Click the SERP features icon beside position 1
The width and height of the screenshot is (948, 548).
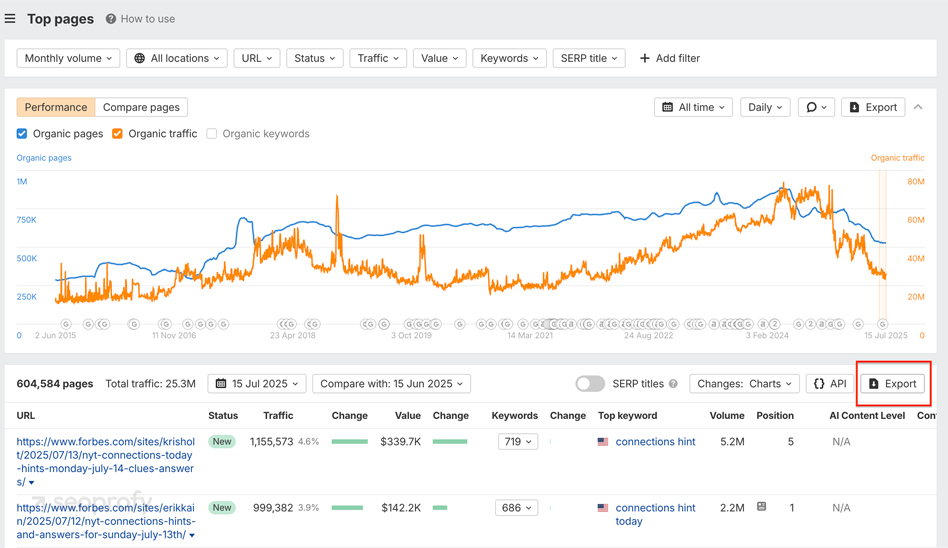click(x=762, y=506)
